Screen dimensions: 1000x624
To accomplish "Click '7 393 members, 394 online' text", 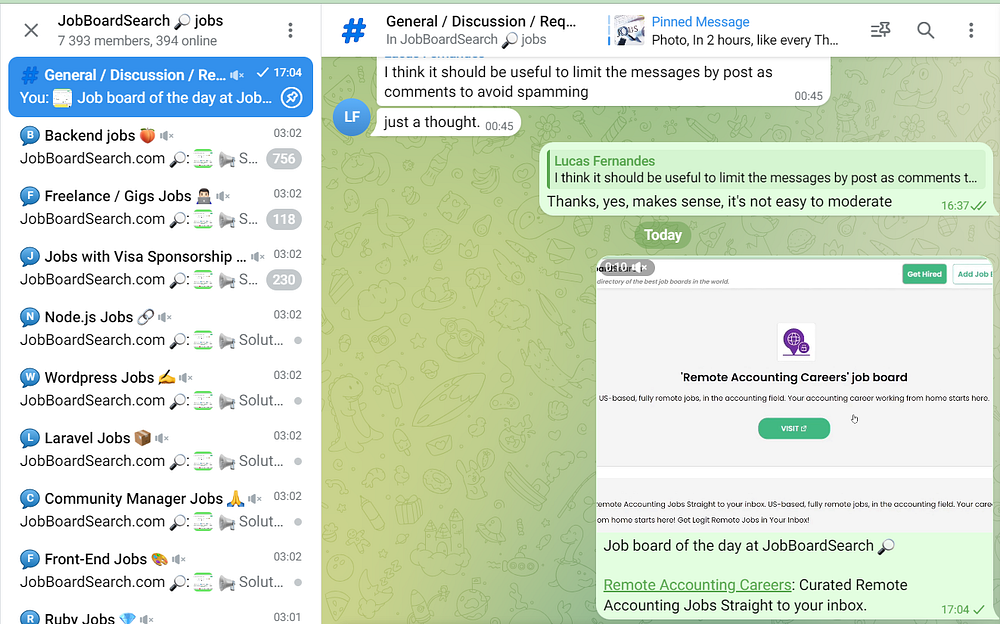I will click(137, 41).
